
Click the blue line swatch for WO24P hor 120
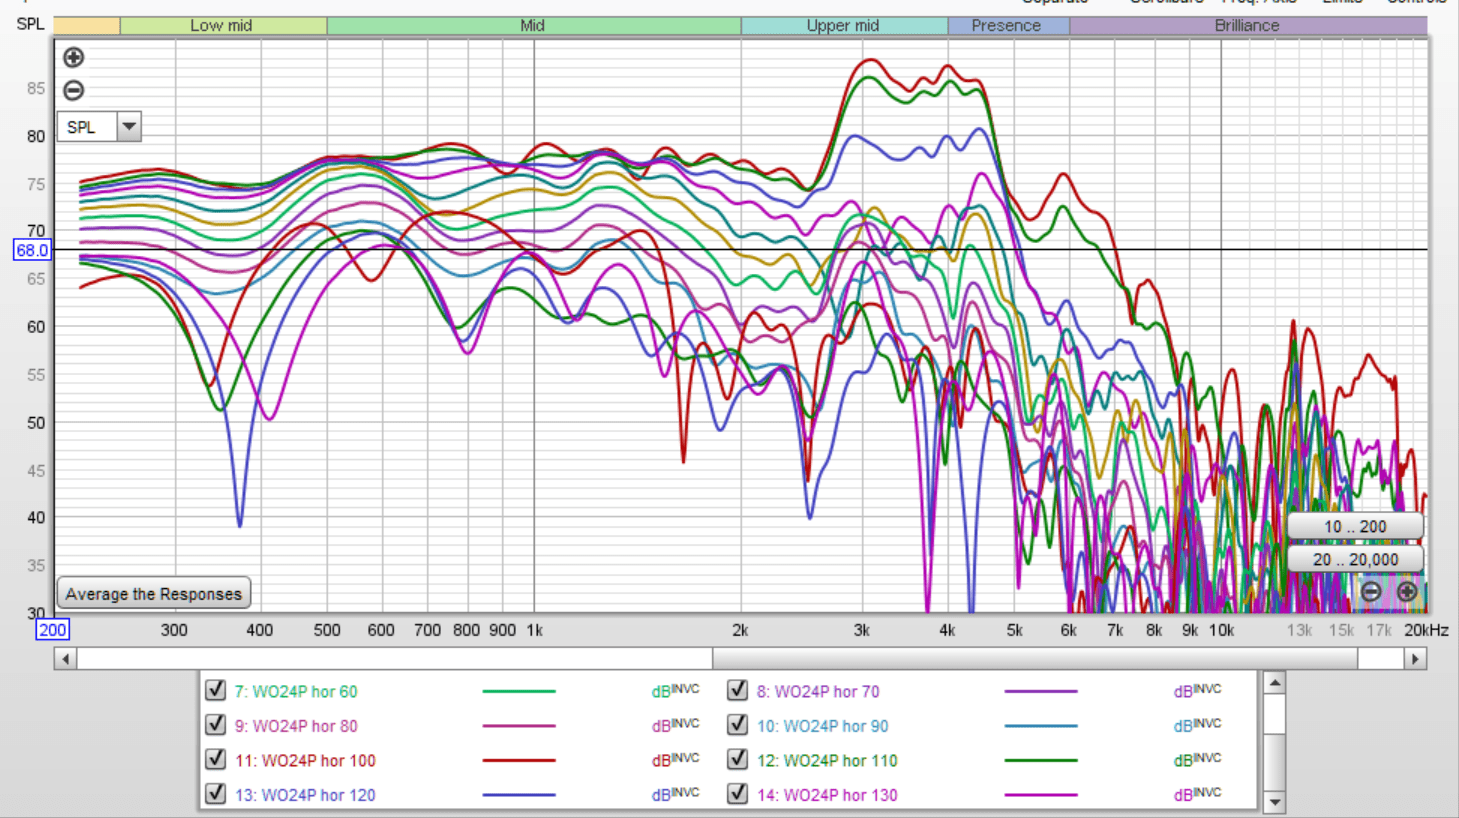pyautogui.click(x=519, y=795)
